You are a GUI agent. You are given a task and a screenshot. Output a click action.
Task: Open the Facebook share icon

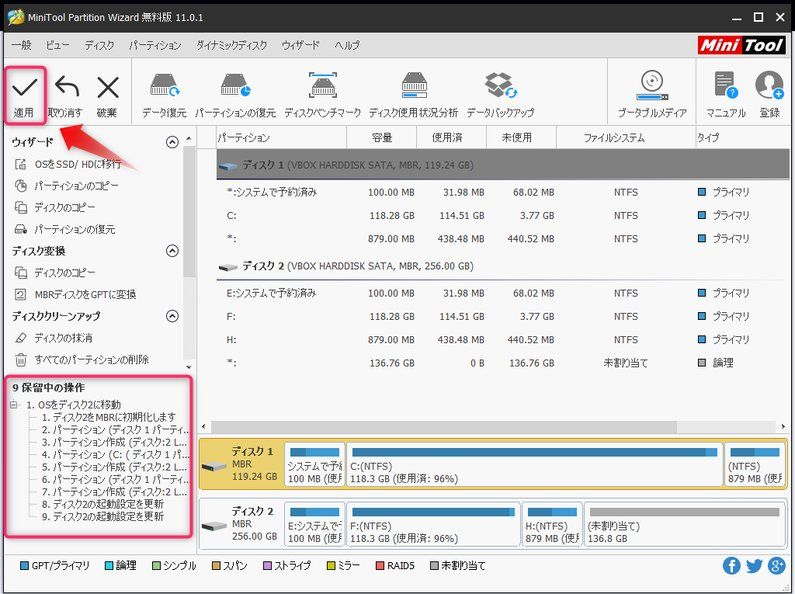tap(731, 566)
